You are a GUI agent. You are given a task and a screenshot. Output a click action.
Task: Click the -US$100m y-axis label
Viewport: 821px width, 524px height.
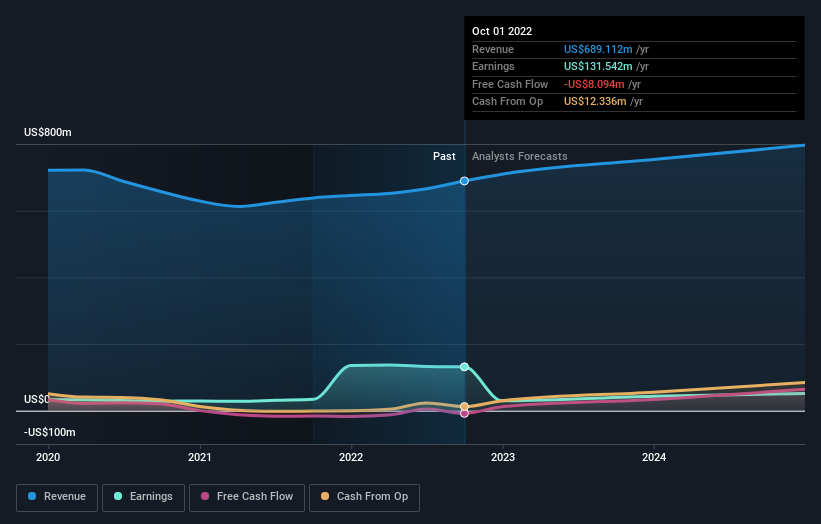coord(50,432)
